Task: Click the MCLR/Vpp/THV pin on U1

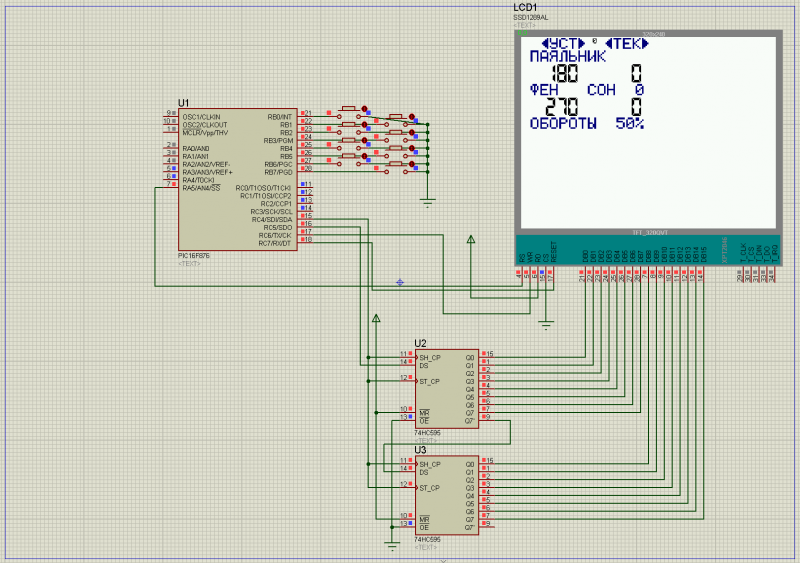Action: pyautogui.click(x=171, y=133)
